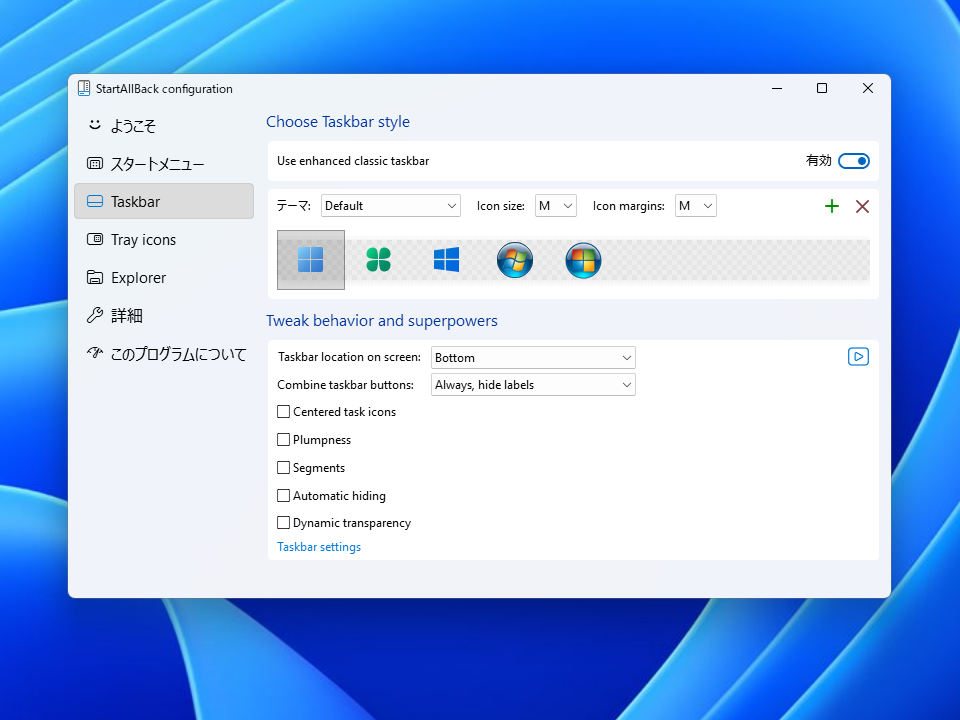The width and height of the screenshot is (960, 720).
Task: Open the Taskbar location on screen dropdown
Action: [533, 358]
